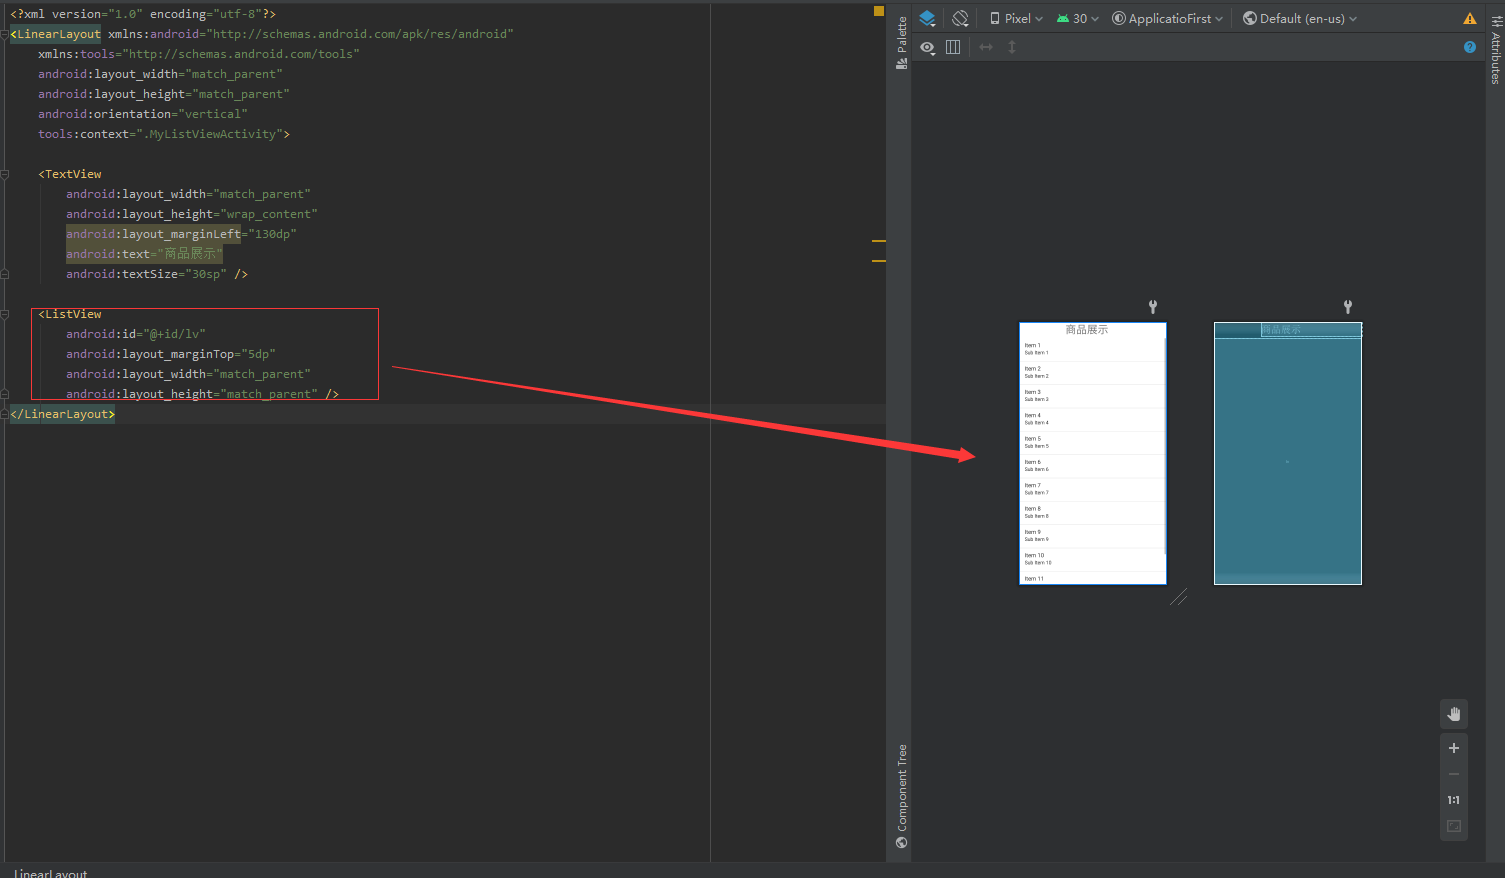Set zoom to 1:1 actual size

click(x=1454, y=800)
